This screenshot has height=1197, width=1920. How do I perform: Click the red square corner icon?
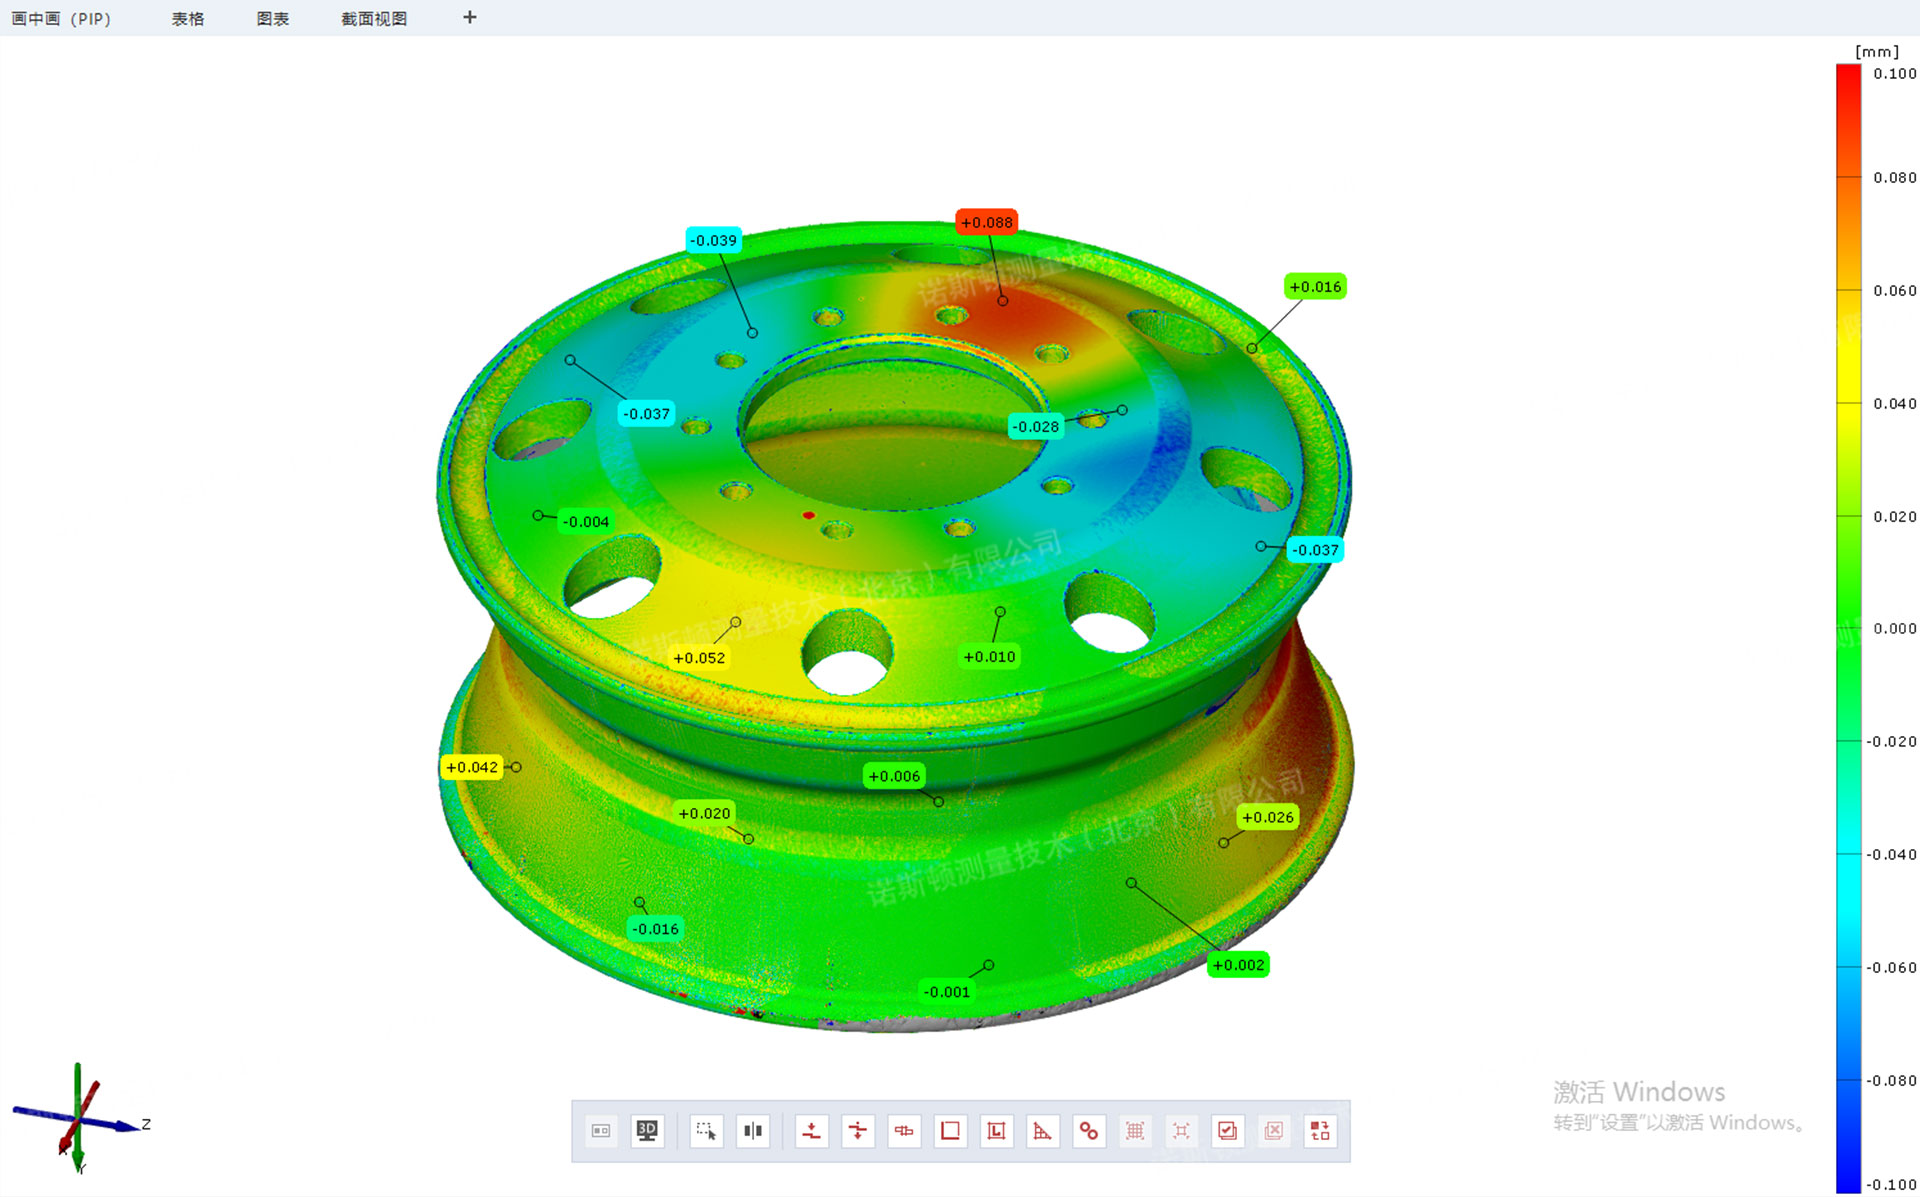click(950, 1131)
